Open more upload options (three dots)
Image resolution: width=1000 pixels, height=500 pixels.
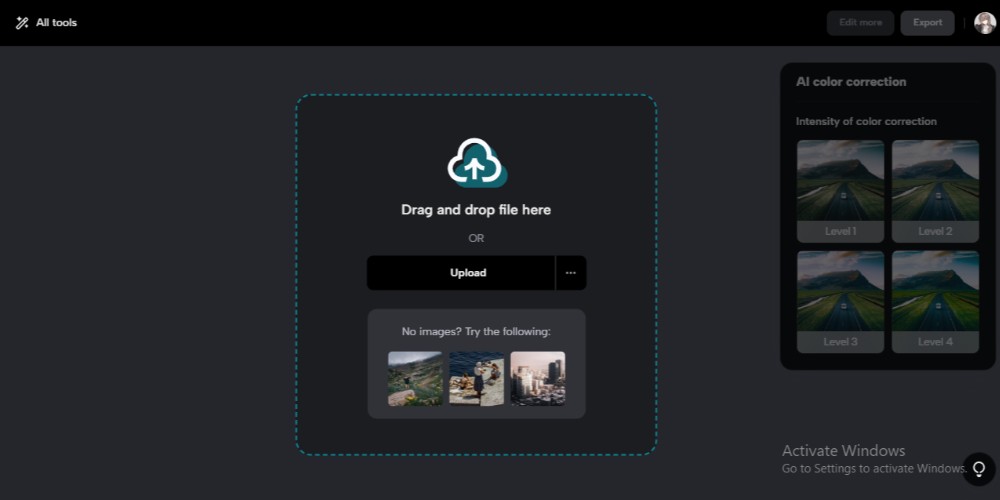click(571, 273)
